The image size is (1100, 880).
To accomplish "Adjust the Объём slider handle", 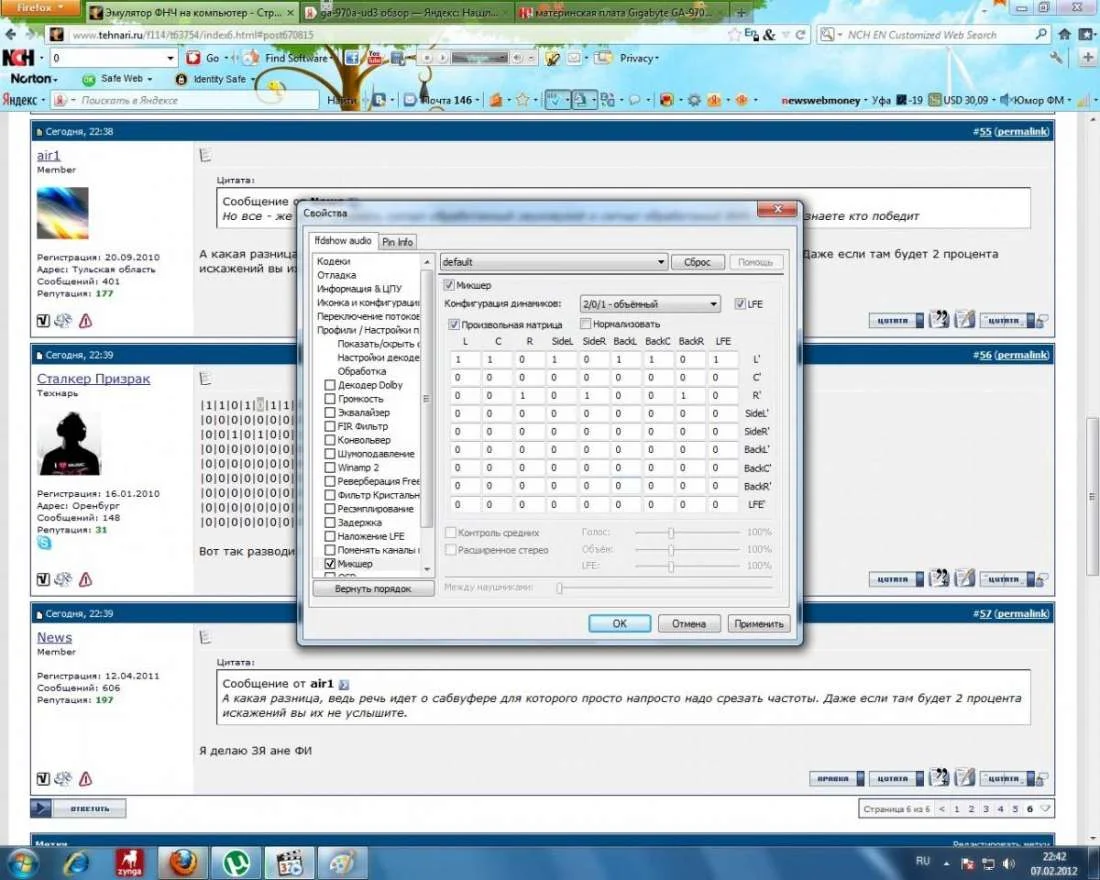I will point(671,549).
